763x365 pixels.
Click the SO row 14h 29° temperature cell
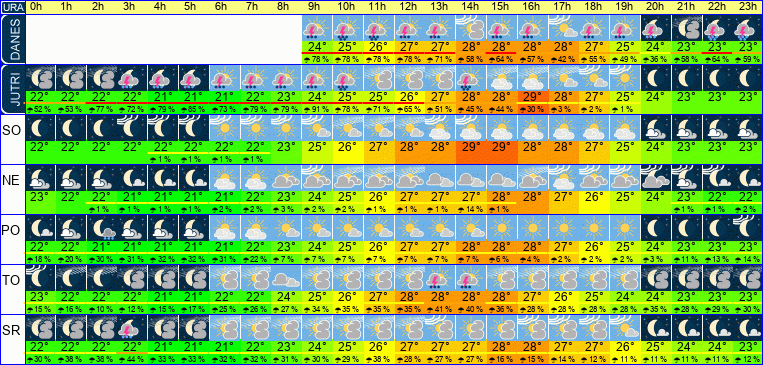[x=471, y=147]
